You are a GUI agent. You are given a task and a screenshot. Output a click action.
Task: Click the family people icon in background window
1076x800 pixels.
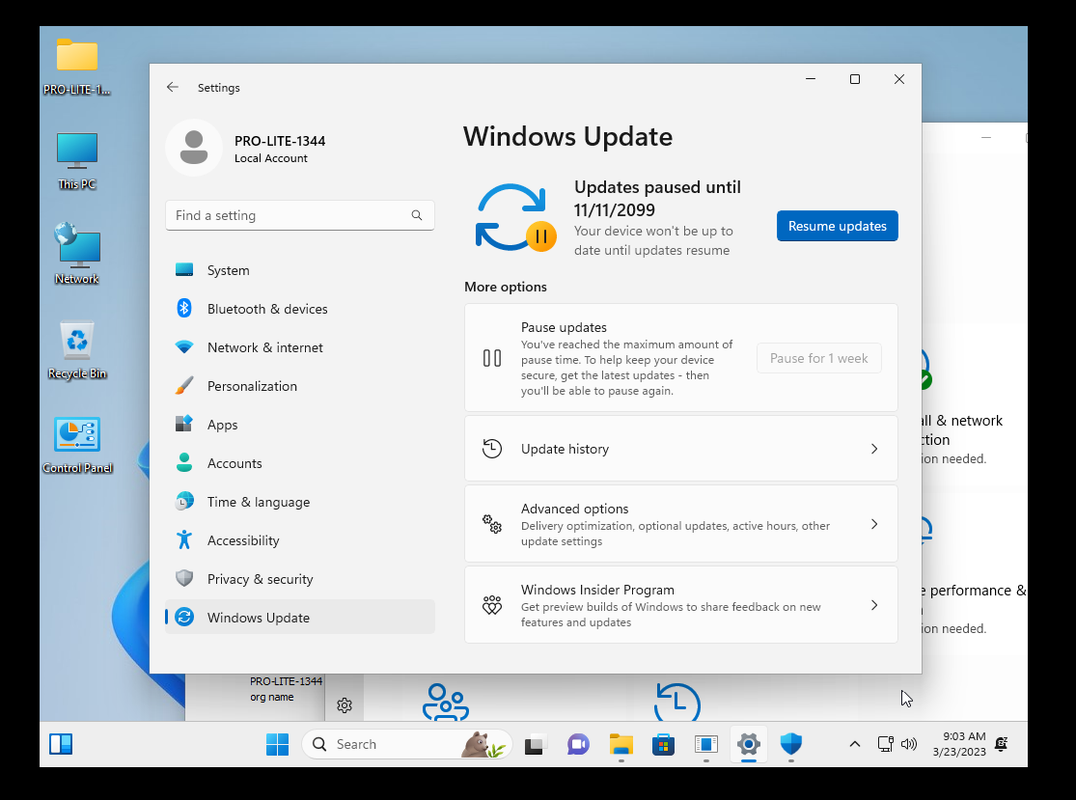click(x=445, y=701)
